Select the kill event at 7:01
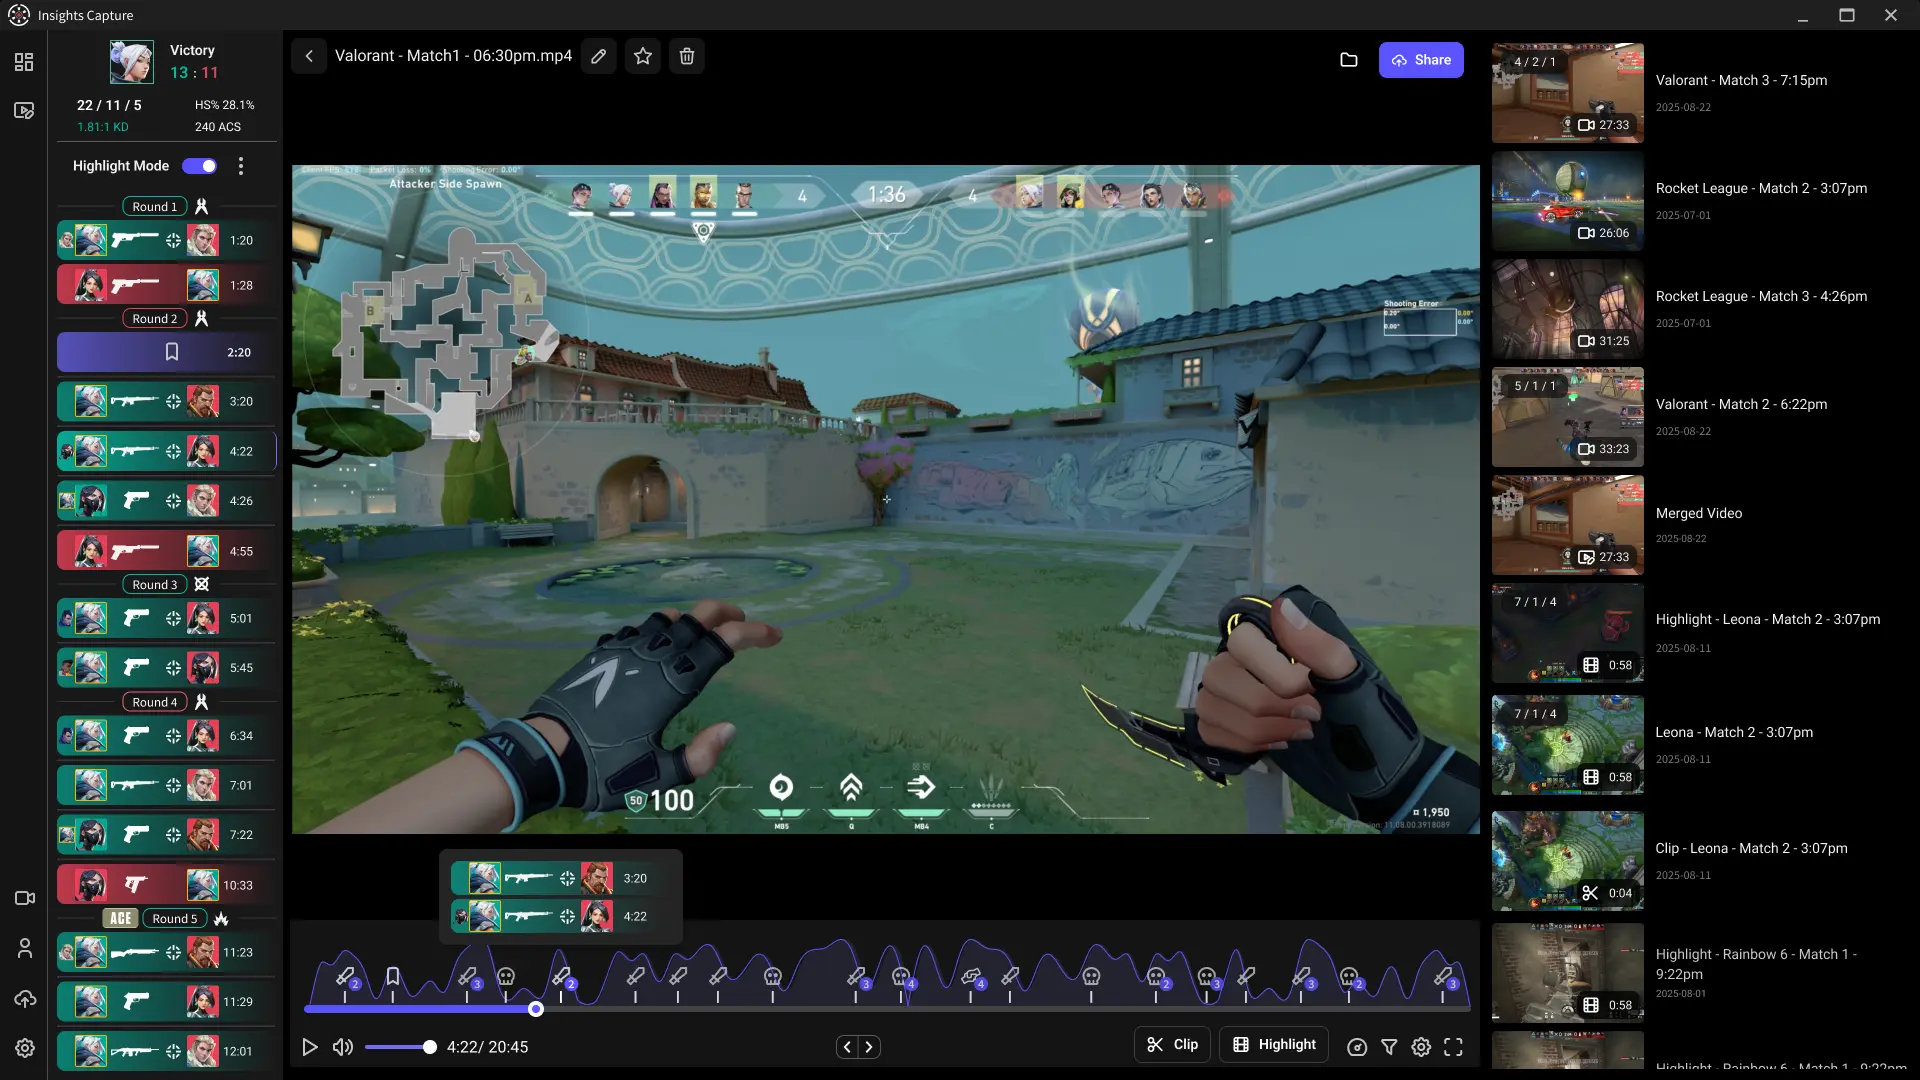Screen dimensions: 1920x1080 pos(166,786)
